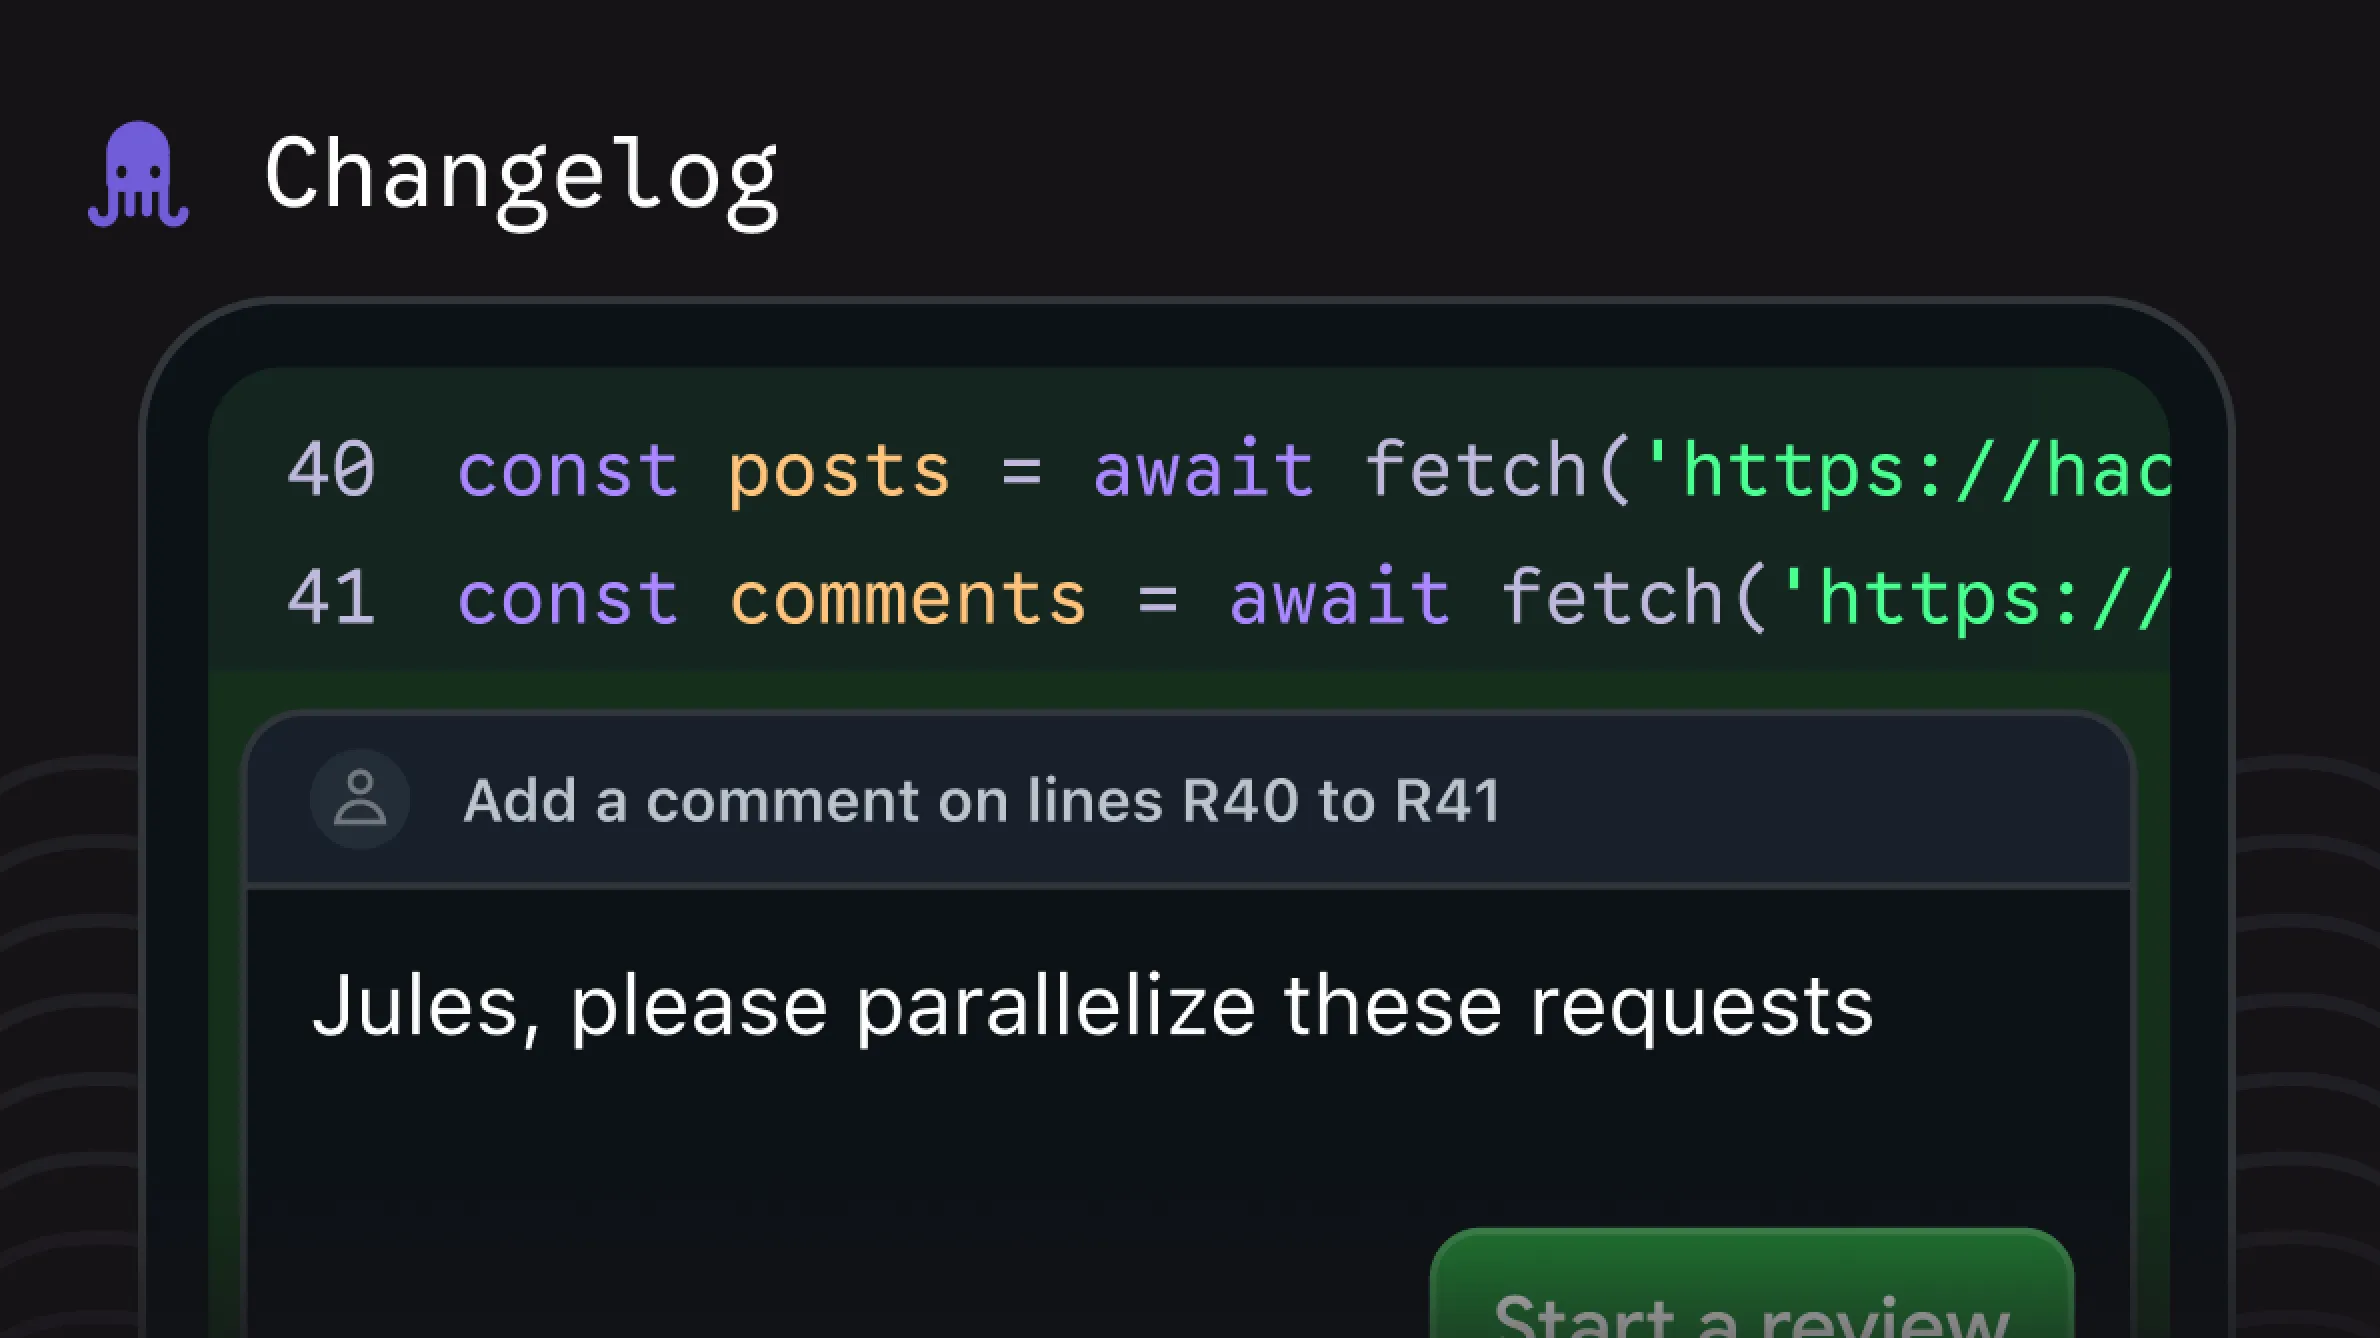Click the equals sign on line 40
The width and height of the screenshot is (2380, 1338).
point(1021,470)
